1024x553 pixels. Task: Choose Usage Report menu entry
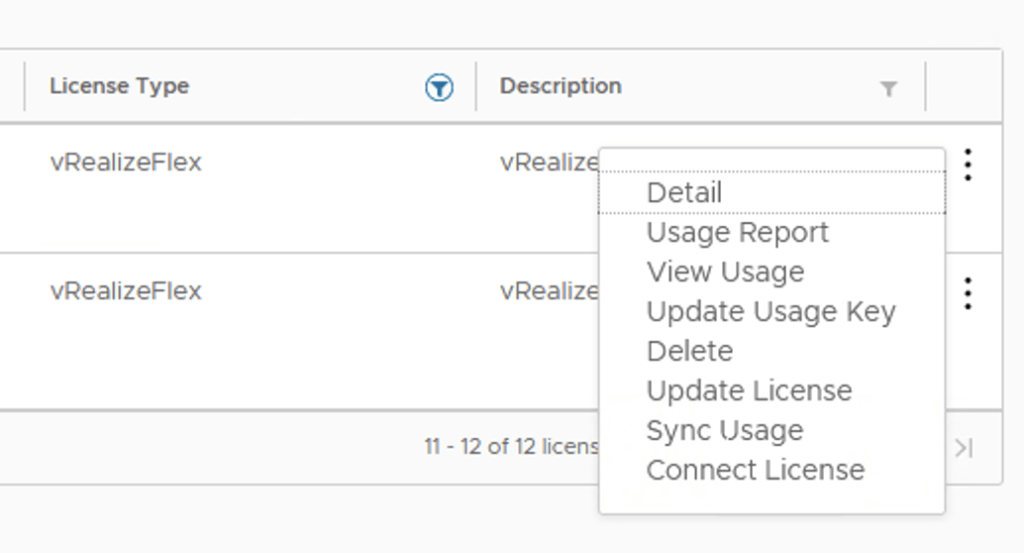[737, 232]
